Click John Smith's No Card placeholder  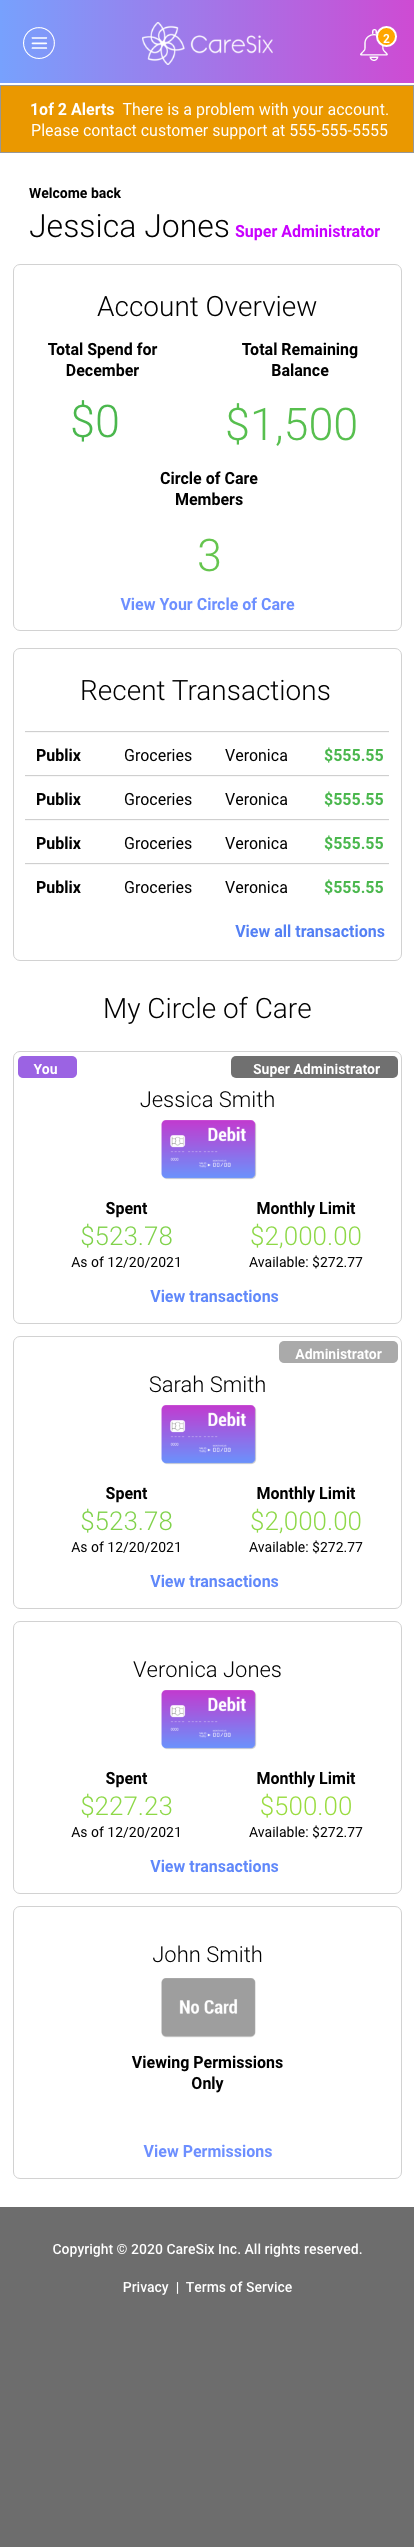point(208,2006)
